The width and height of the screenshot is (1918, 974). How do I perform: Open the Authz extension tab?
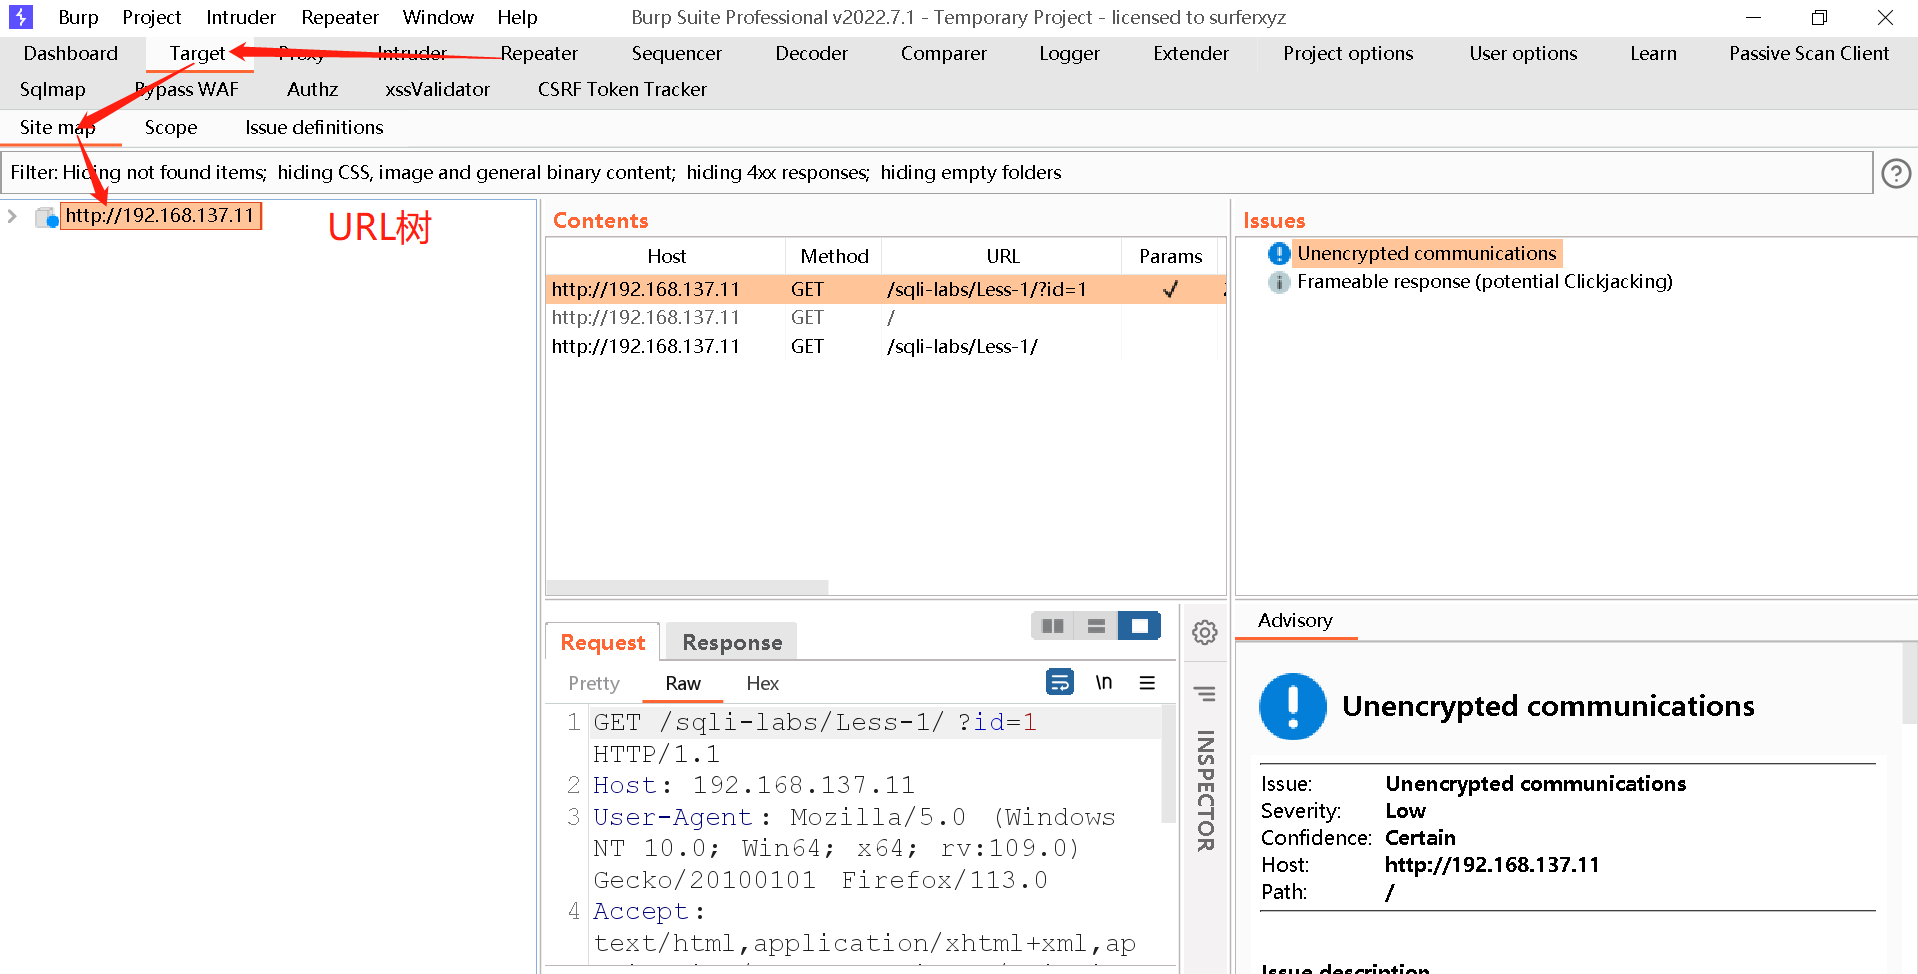pyautogui.click(x=312, y=89)
